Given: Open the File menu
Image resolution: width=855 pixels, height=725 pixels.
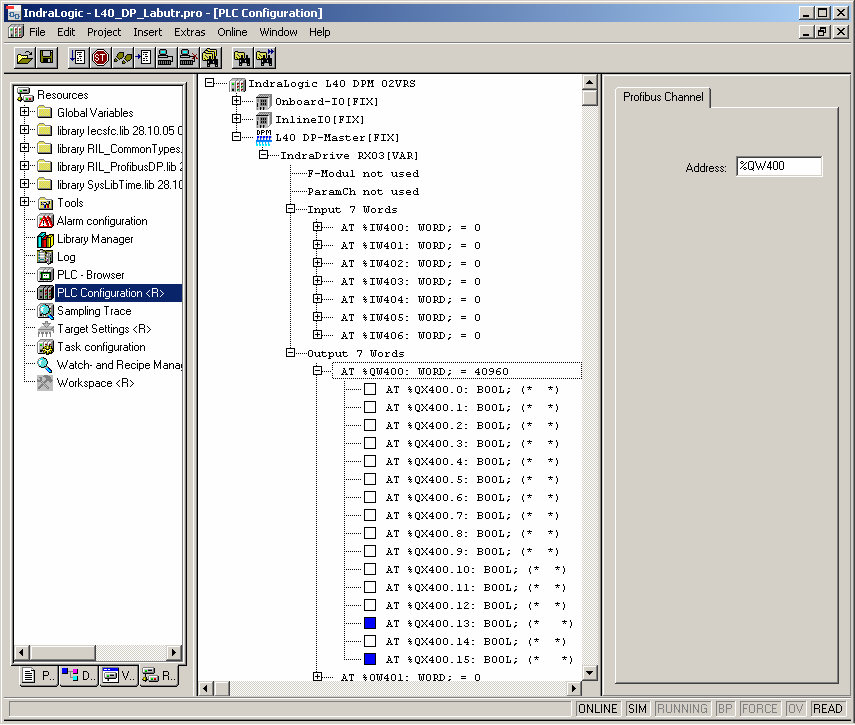Looking at the screenshot, I should 37,32.
